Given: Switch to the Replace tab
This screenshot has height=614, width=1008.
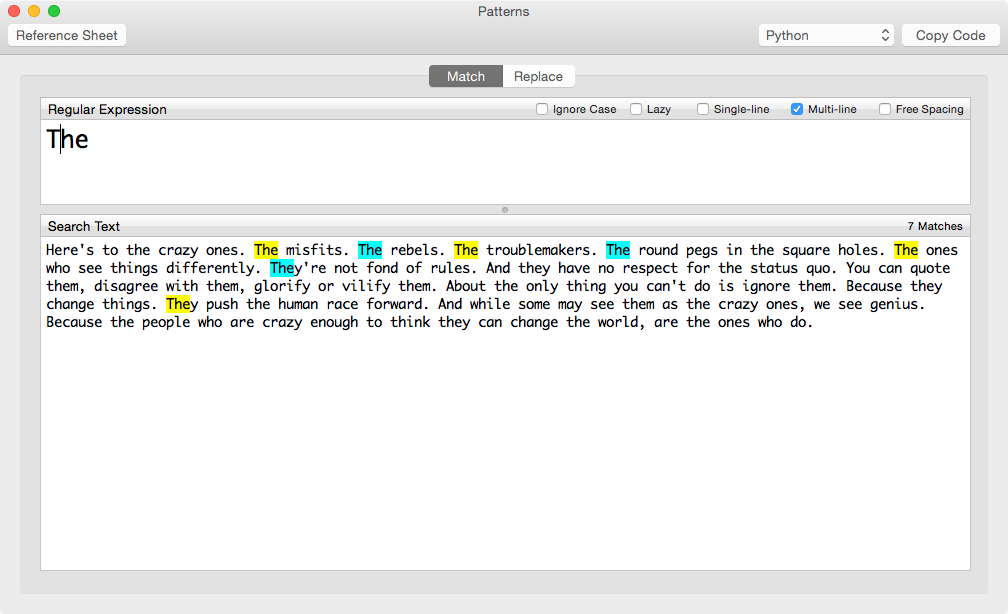Looking at the screenshot, I should [x=538, y=77].
